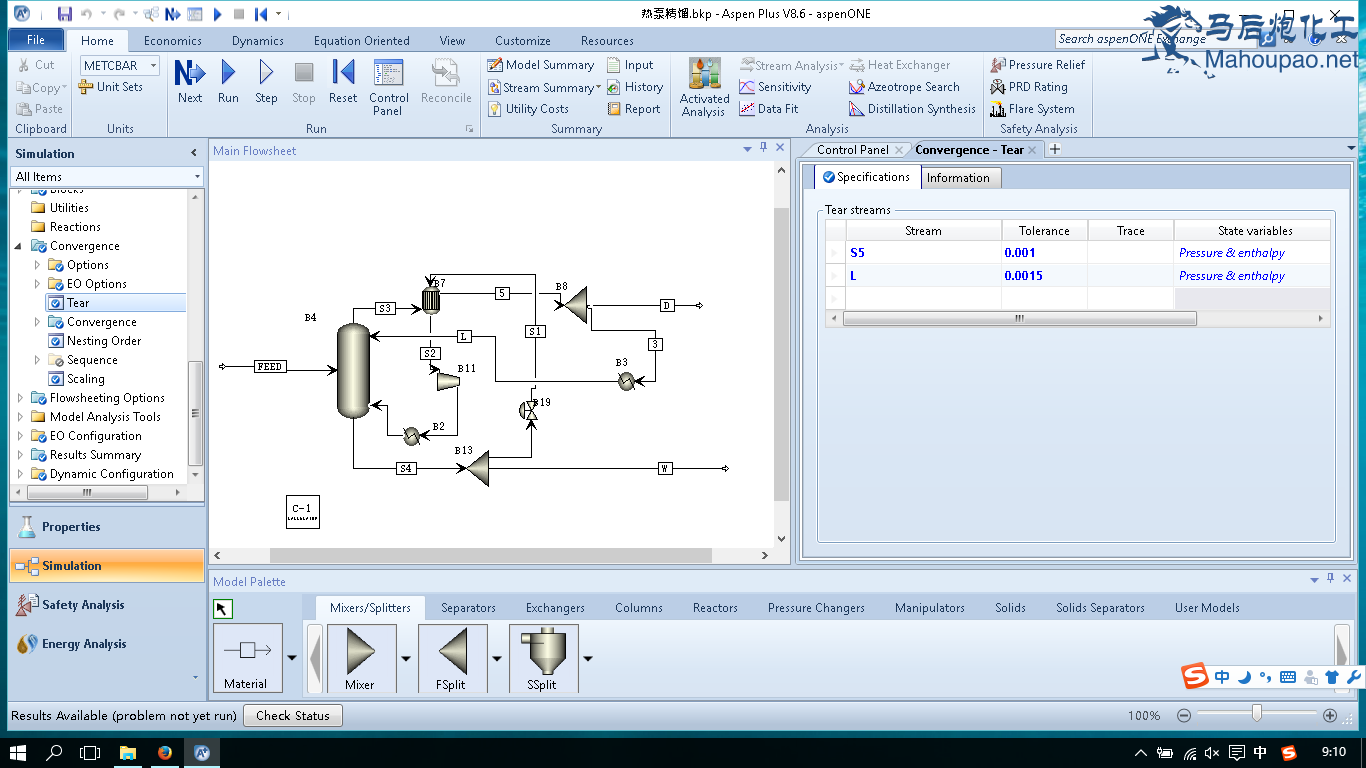Open Activated Analysis icon
Image resolution: width=1366 pixels, height=768 pixels.
click(704, 87)
